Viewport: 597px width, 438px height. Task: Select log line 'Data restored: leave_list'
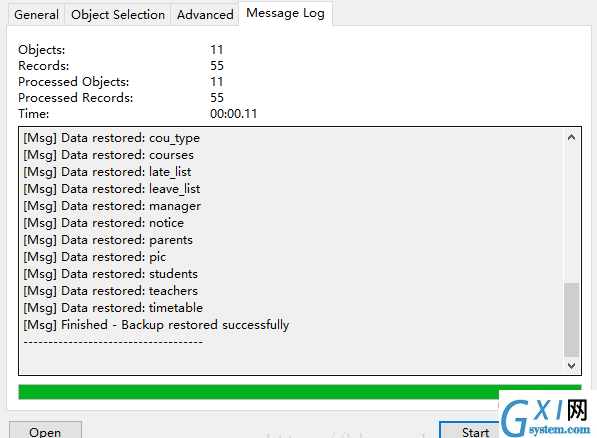point(112,189)
